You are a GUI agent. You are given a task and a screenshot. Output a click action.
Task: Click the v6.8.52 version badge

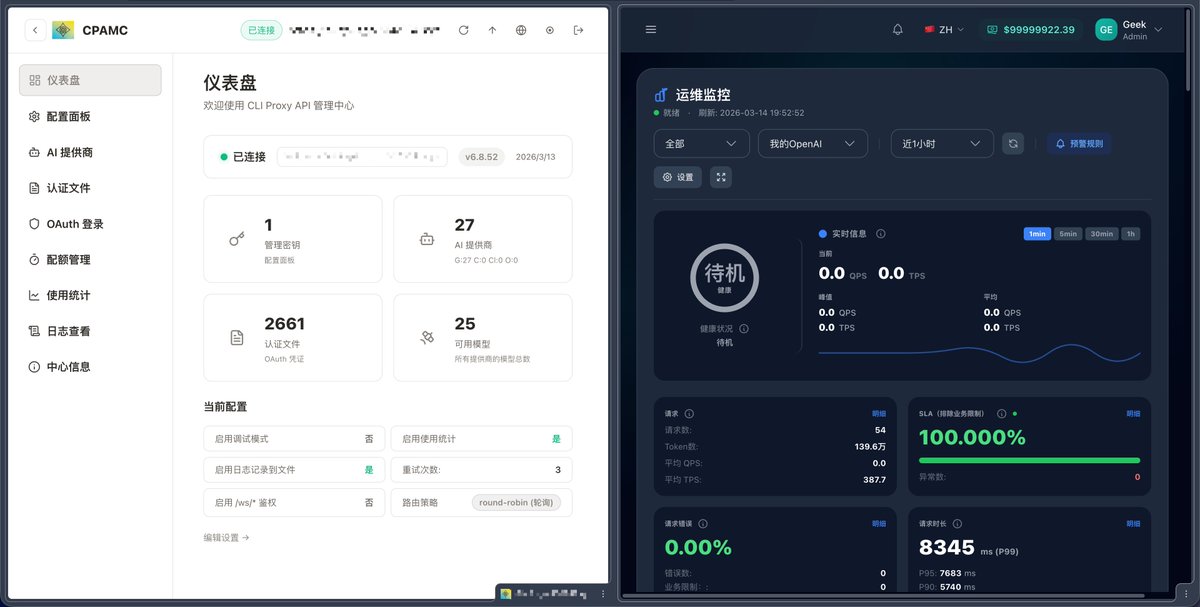(x=482, y=157)
